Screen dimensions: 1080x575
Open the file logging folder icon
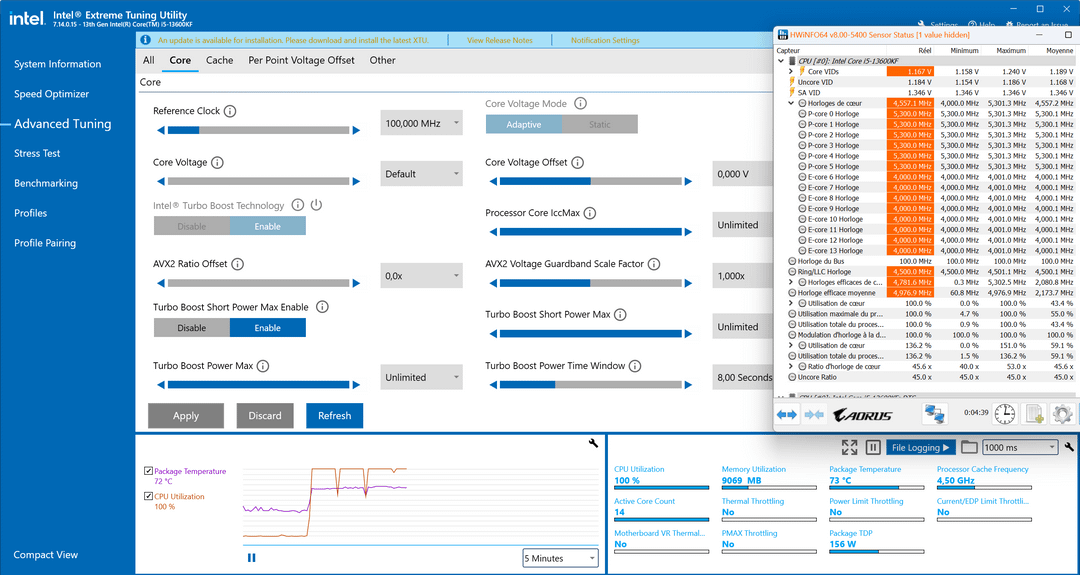point(969,448)
